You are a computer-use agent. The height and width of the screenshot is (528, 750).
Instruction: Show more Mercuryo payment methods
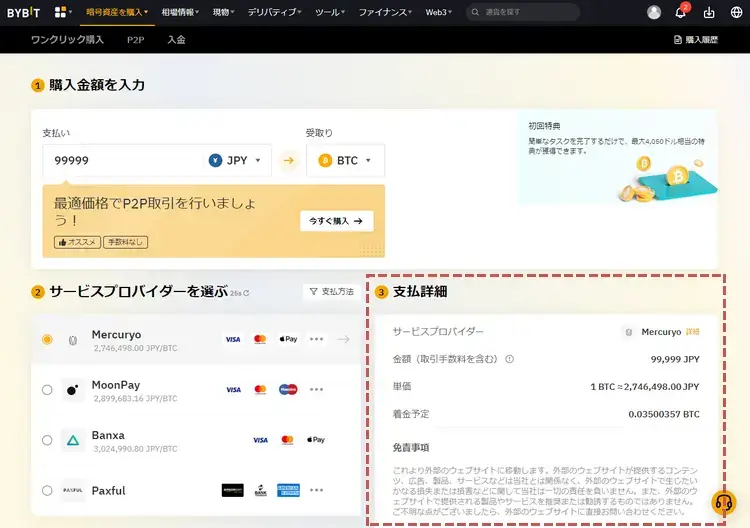pyautogui.click(x=316, y=339)
